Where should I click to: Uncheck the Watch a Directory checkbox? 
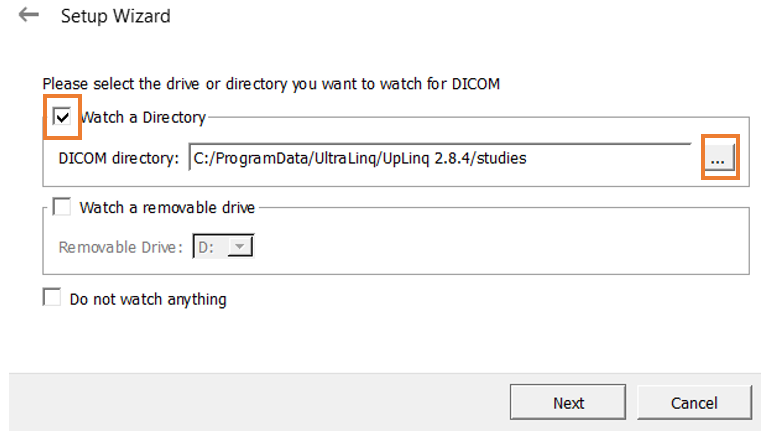(x=62, y=117)
